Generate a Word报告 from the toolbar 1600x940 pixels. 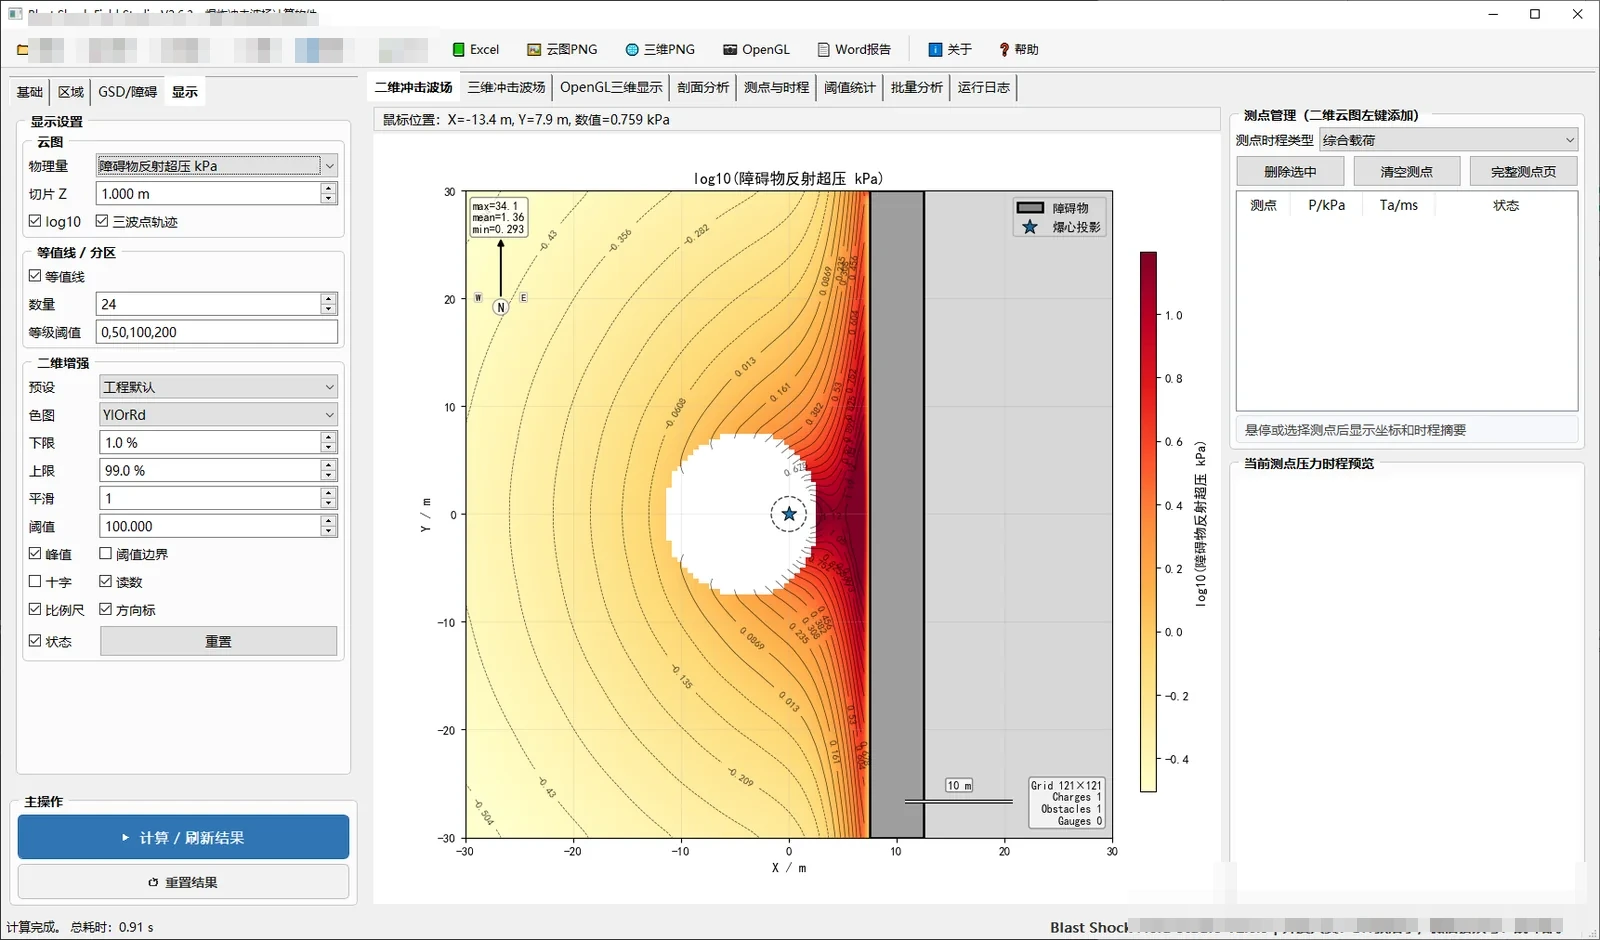point(854,50)
